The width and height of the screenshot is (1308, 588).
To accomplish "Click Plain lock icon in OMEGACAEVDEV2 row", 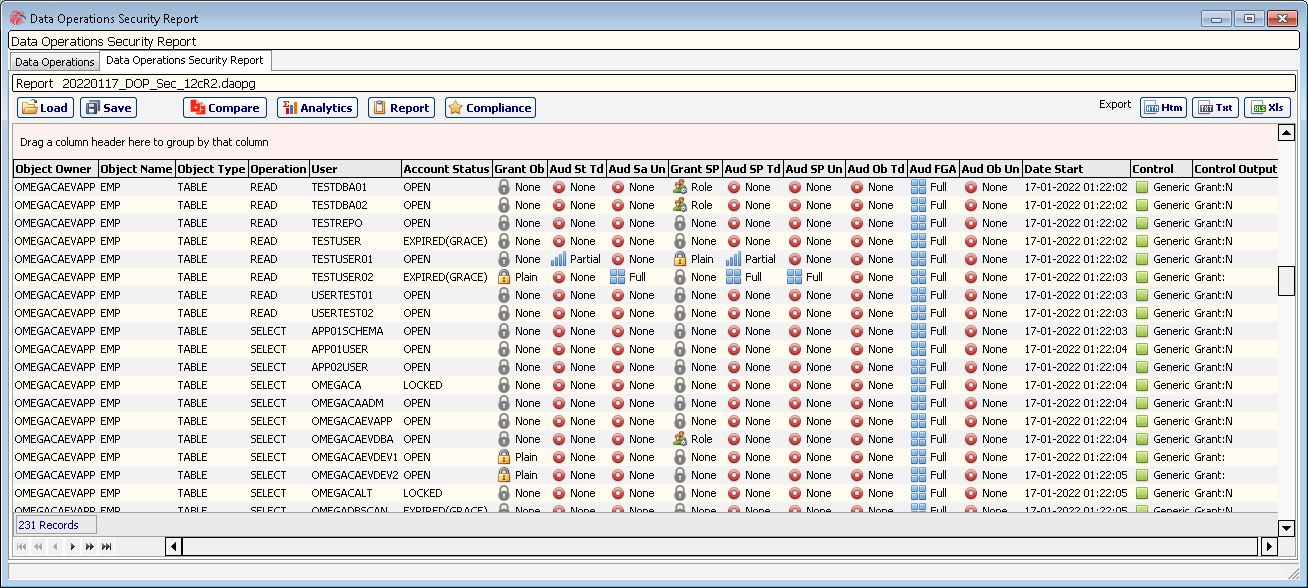I will point(504,475).
